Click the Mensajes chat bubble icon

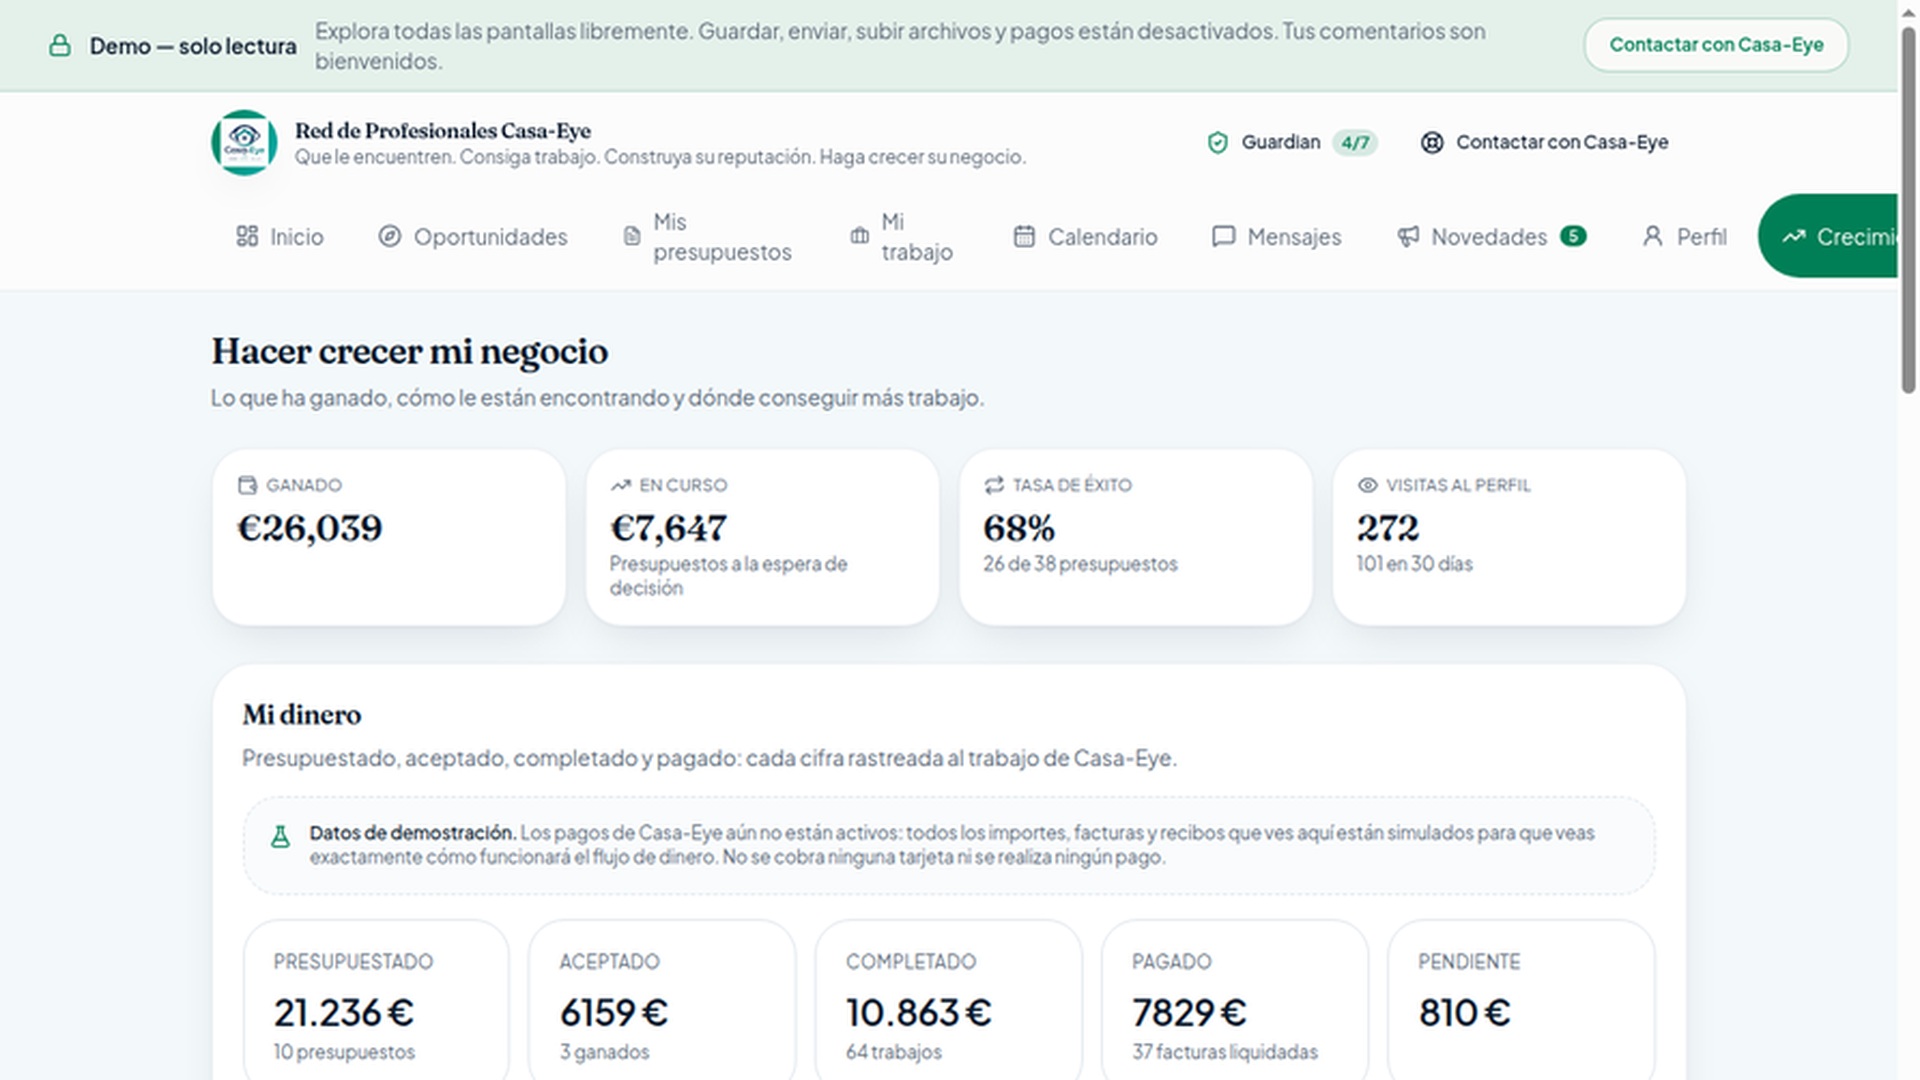pyautogui.click(x=1223, y=236)
